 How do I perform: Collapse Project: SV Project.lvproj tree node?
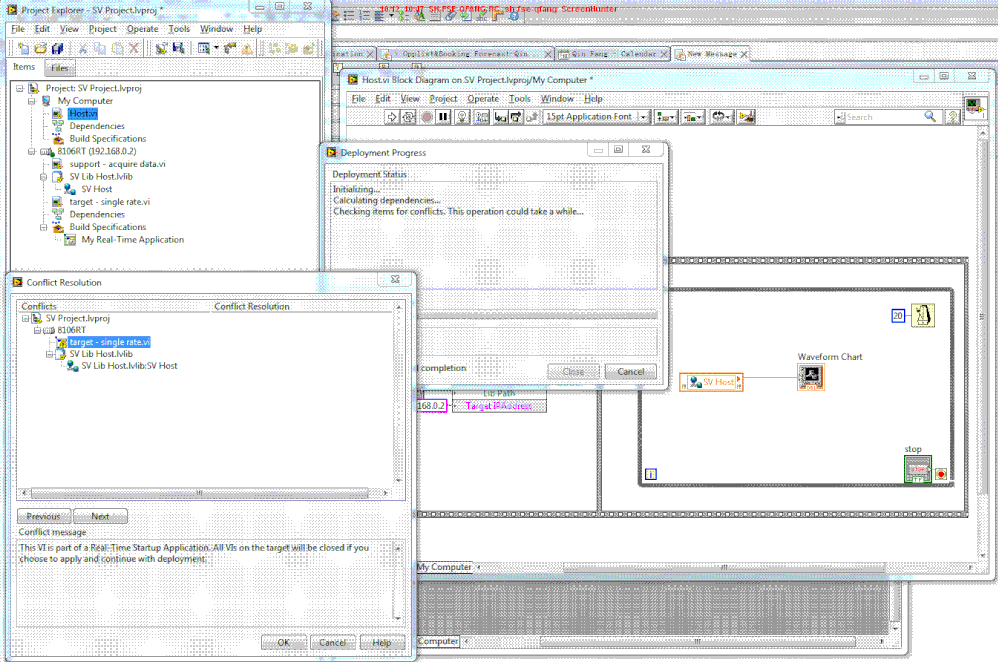[x=20, y=89]
